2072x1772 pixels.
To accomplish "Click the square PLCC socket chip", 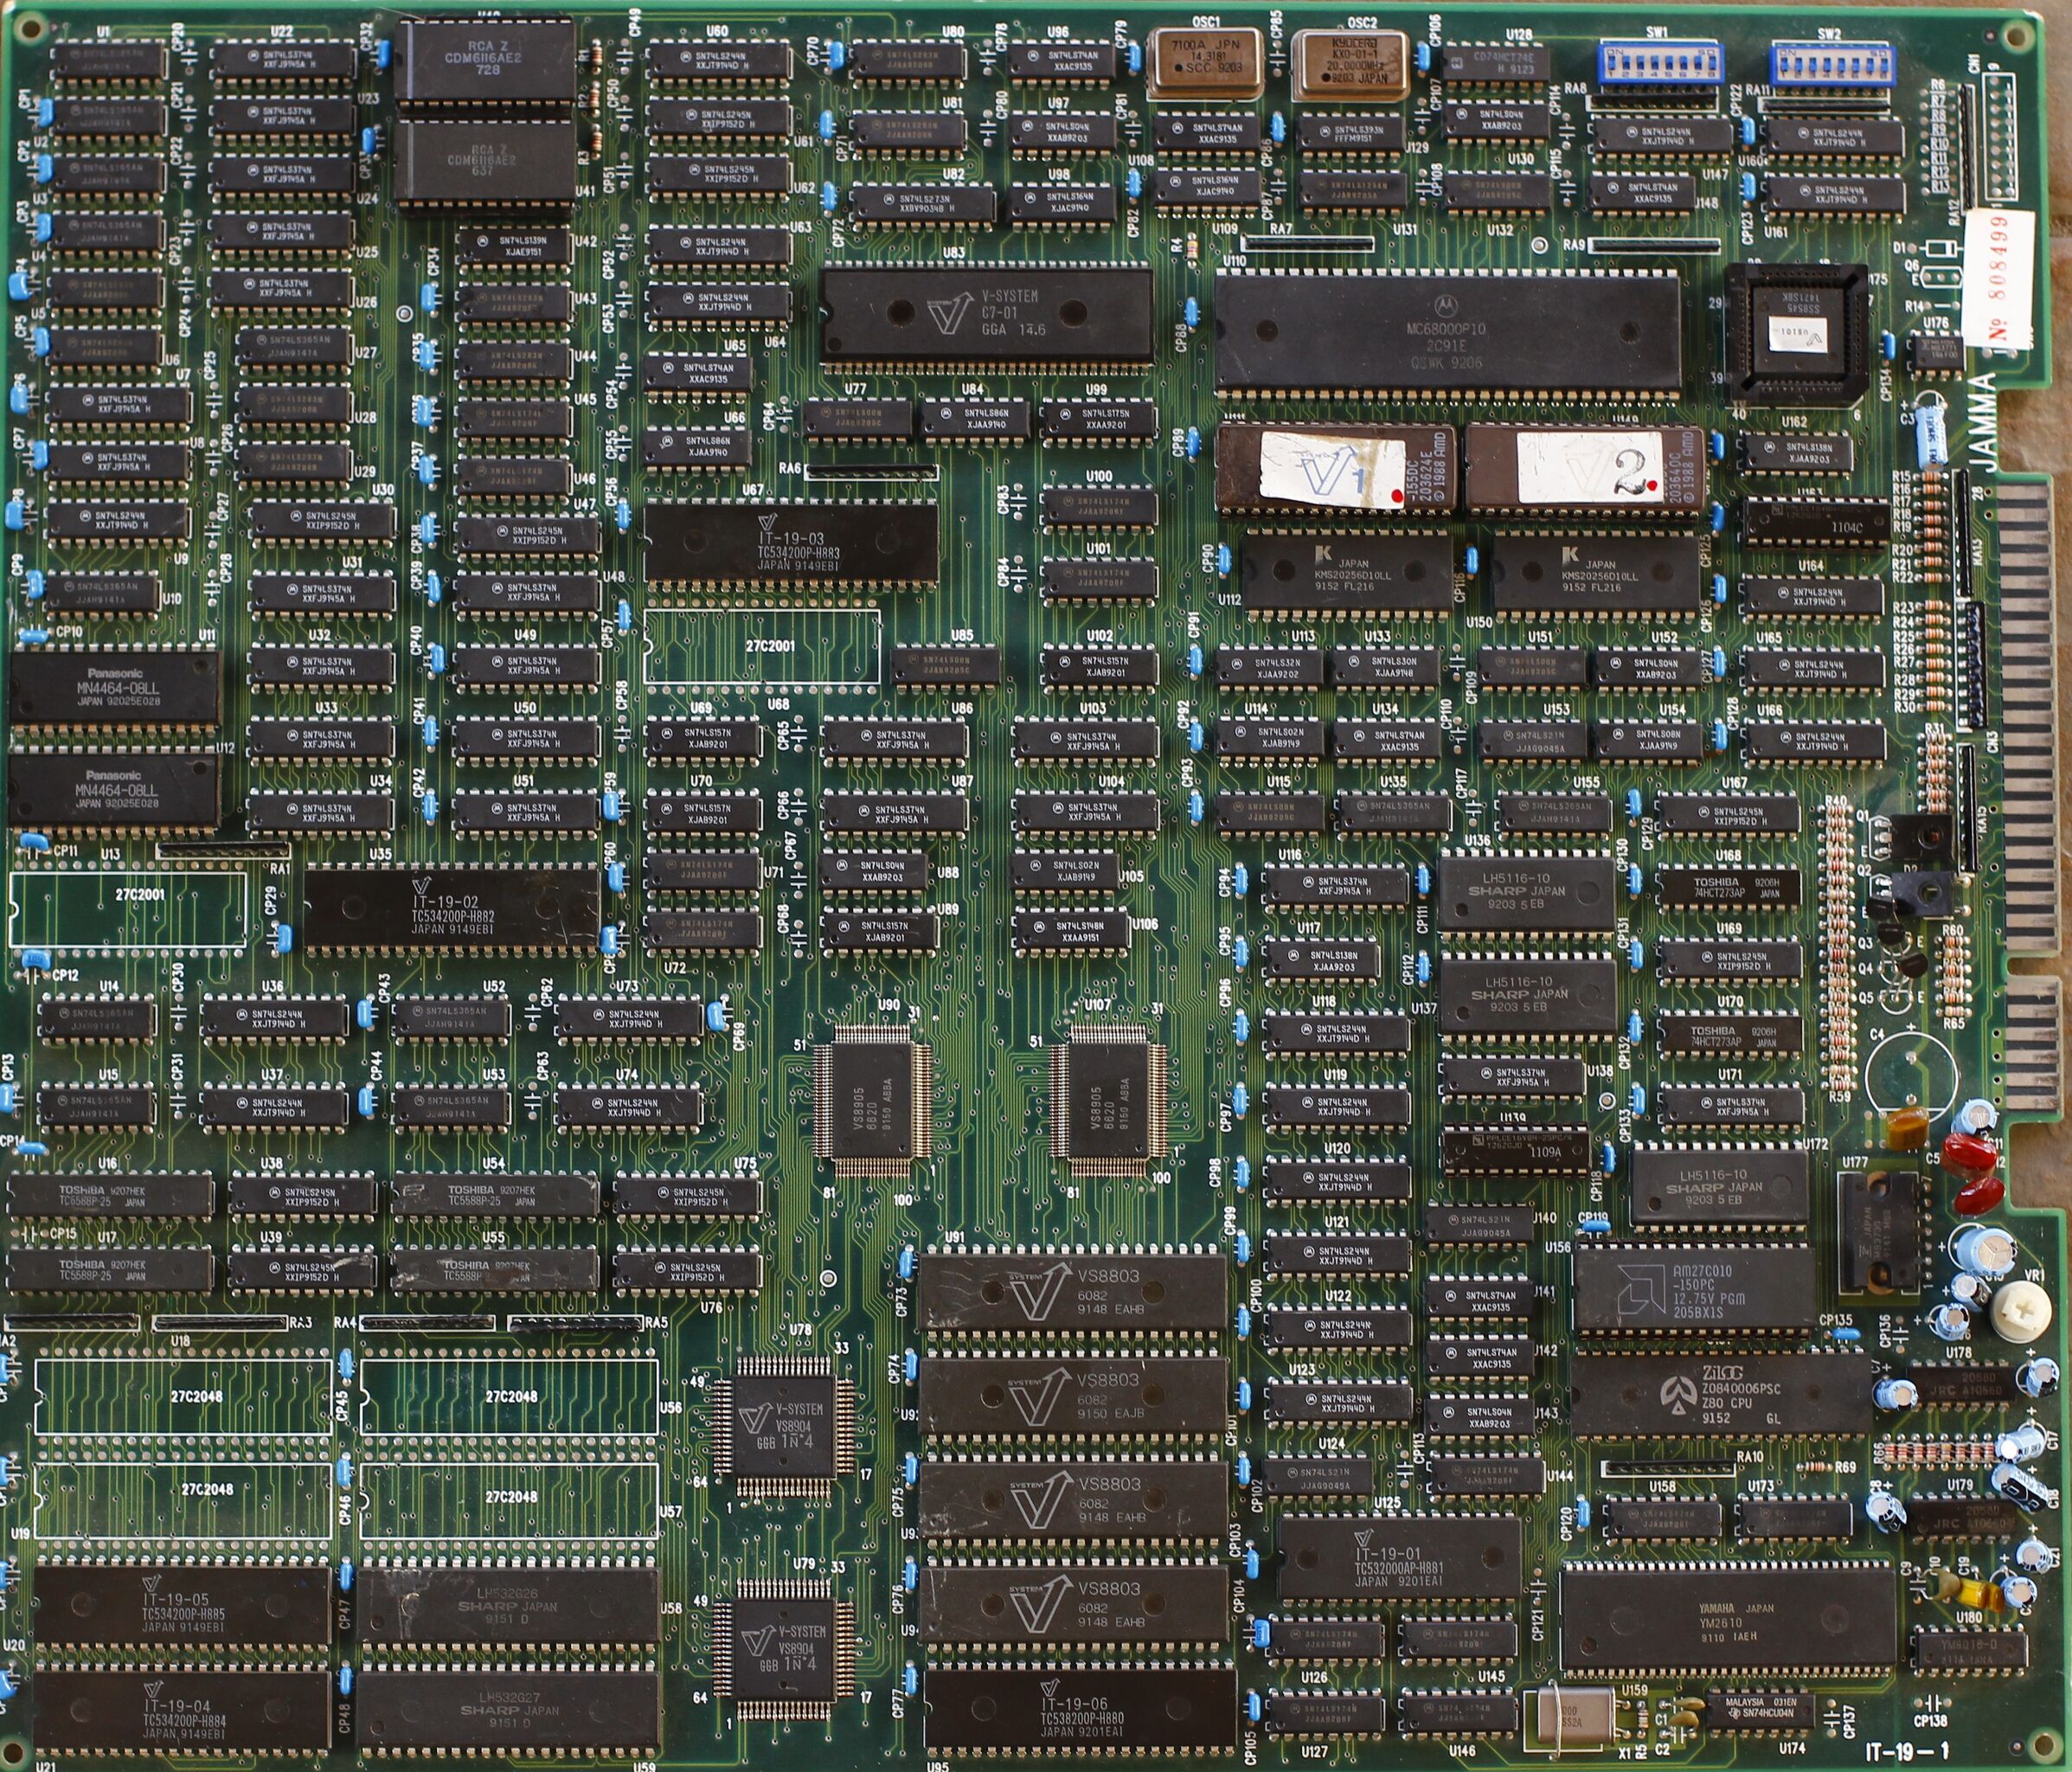I will pos(1796,335).
